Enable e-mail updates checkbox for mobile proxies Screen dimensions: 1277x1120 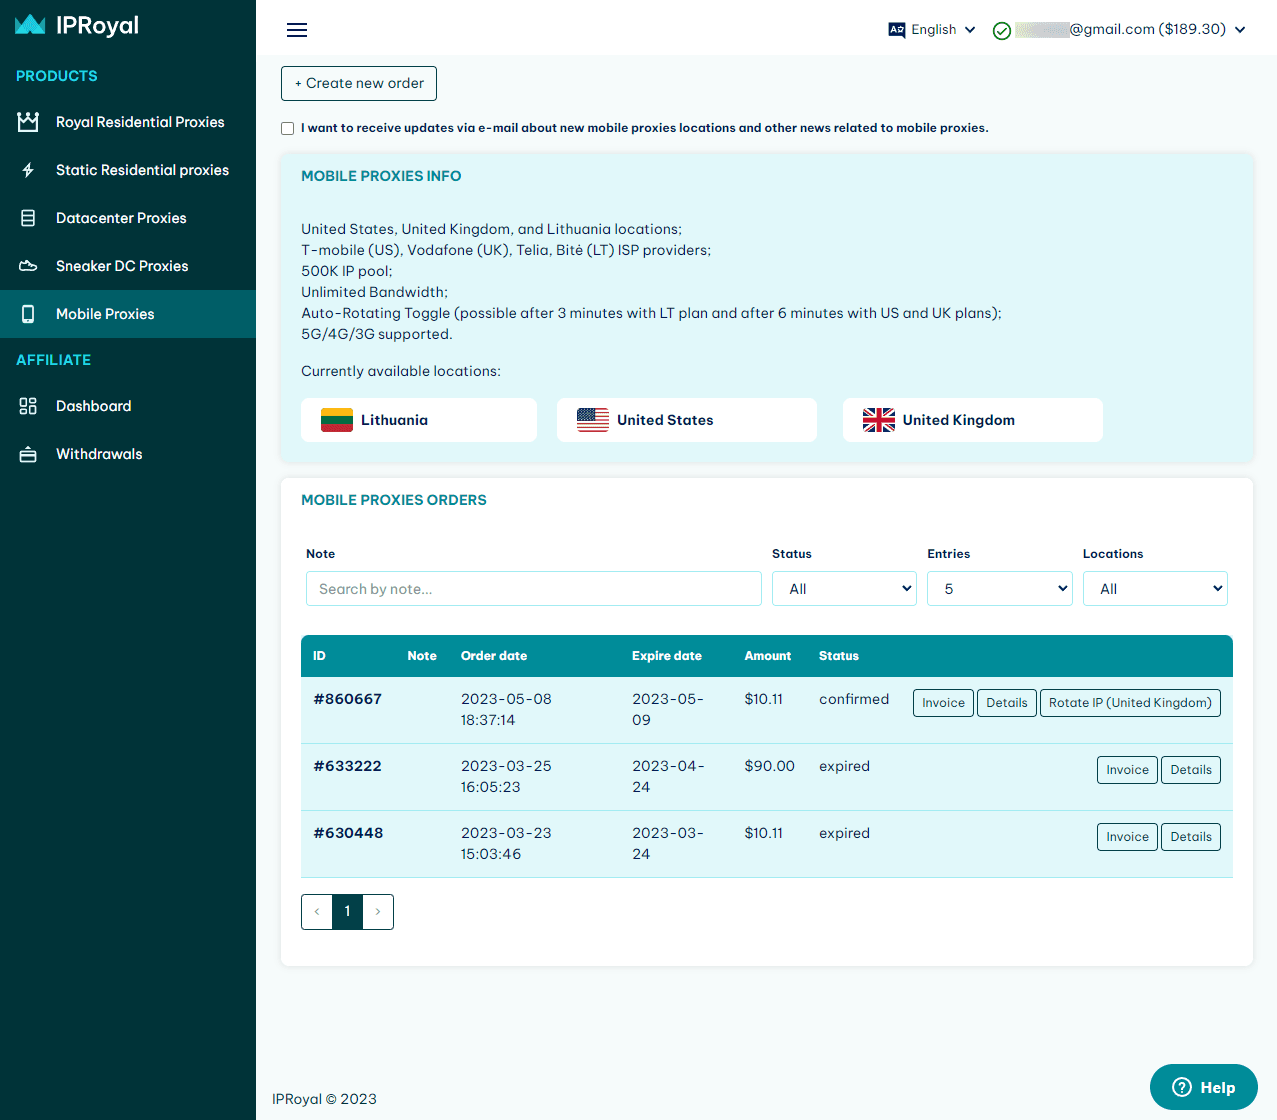point(288,128)
